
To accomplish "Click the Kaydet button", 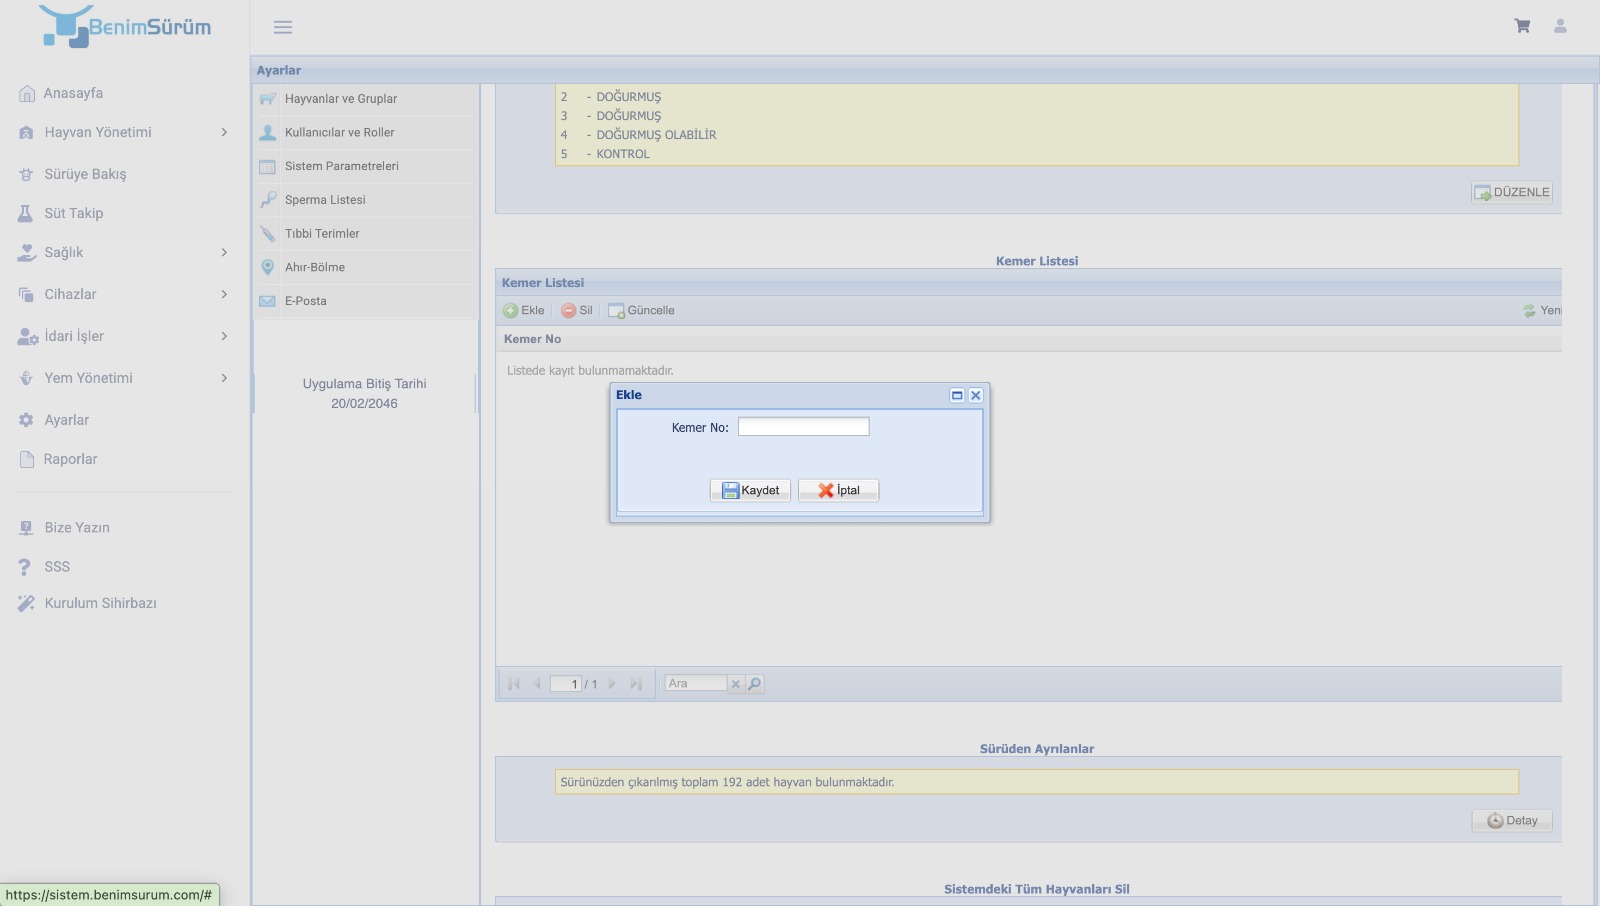I will click(750, 490).
